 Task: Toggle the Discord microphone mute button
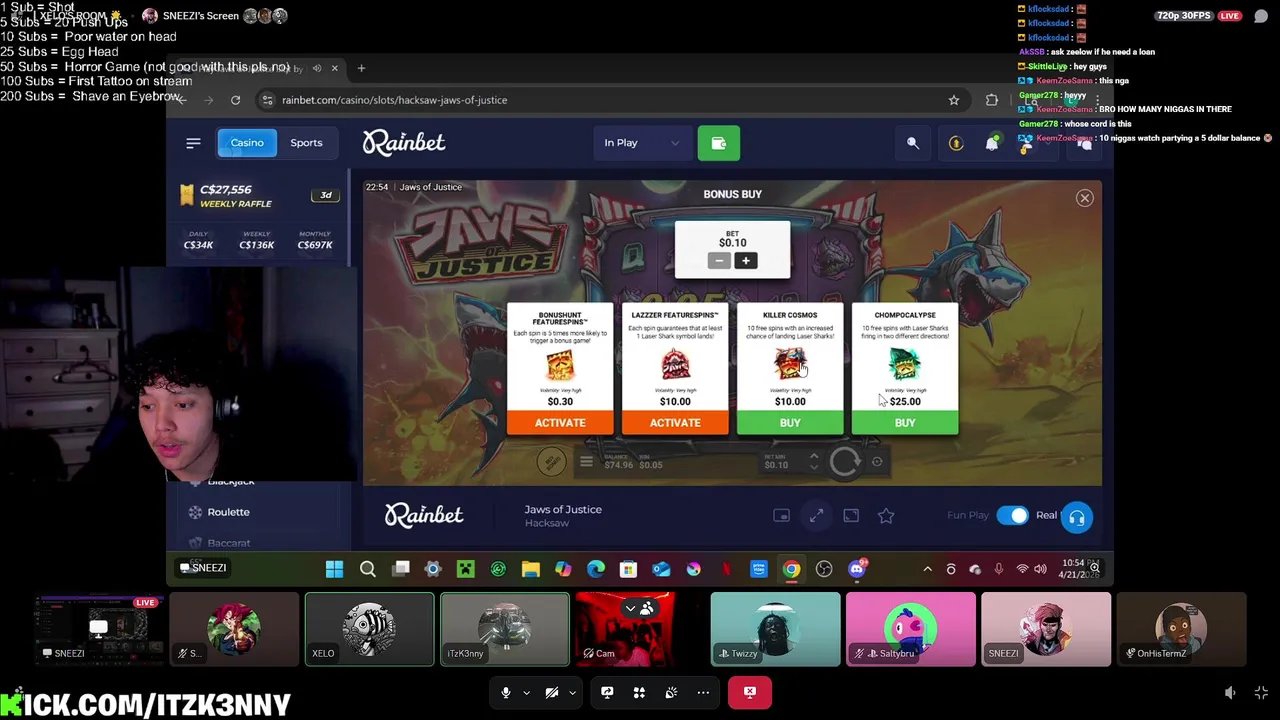click(x=506, y=692)
